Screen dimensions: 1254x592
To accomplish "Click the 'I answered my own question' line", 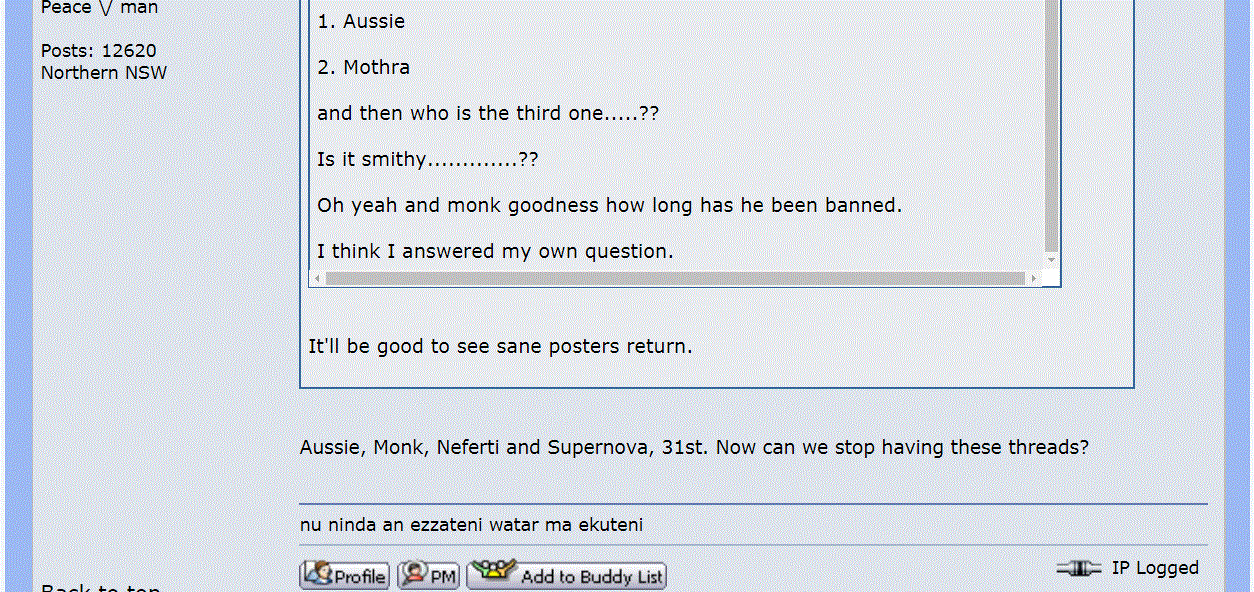I will [495, 252].
